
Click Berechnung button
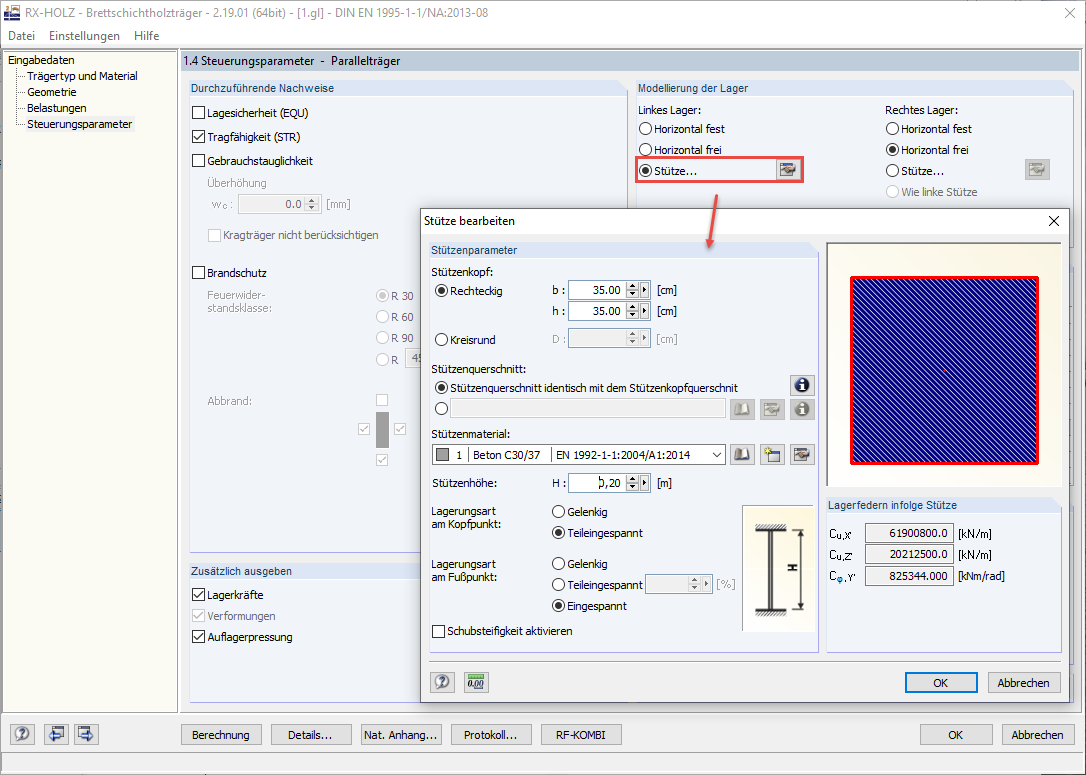coord(221,735)
